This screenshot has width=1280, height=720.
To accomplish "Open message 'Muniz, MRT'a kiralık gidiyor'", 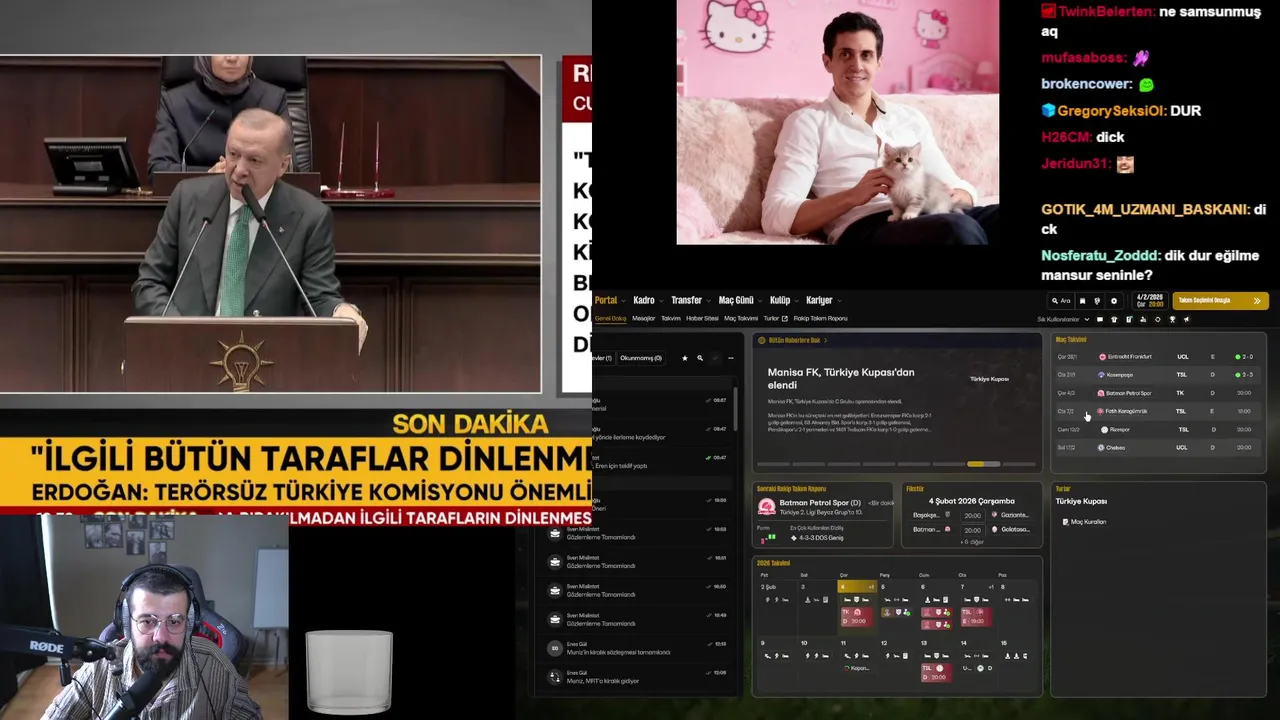I will pyautogui.click(x=640, y=677).
